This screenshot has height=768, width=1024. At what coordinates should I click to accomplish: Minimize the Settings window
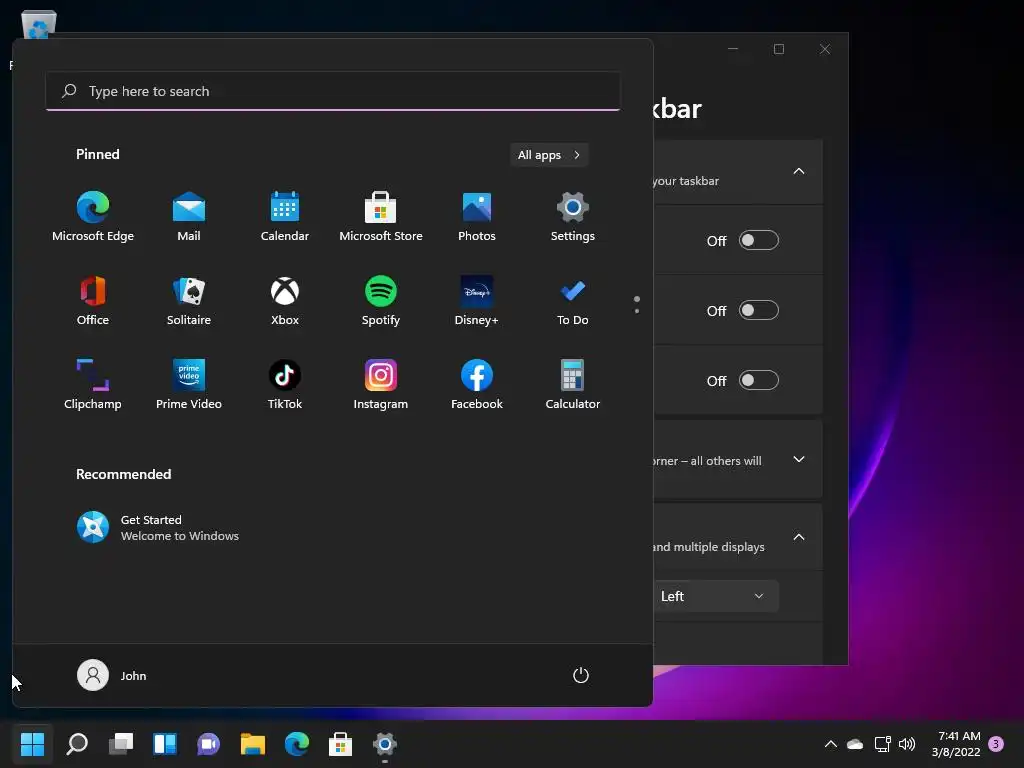(733, 49)
